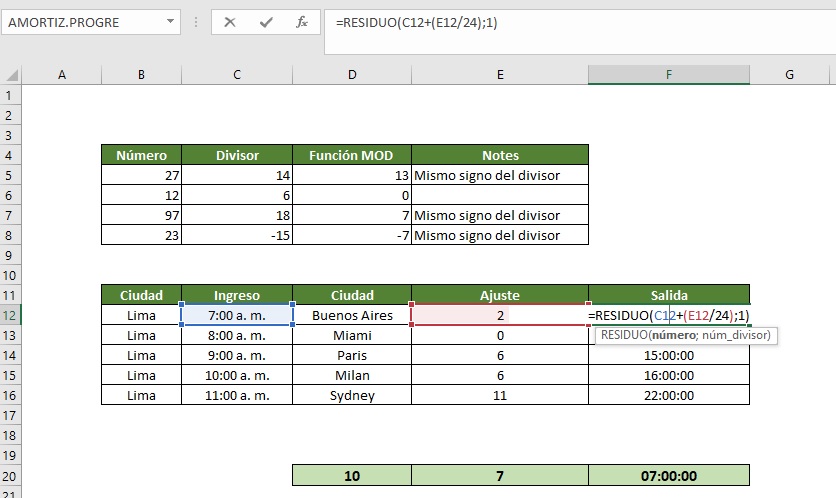Click the Cancel (X) formula button
Viewport: 836px width, 498px height.
230,22
